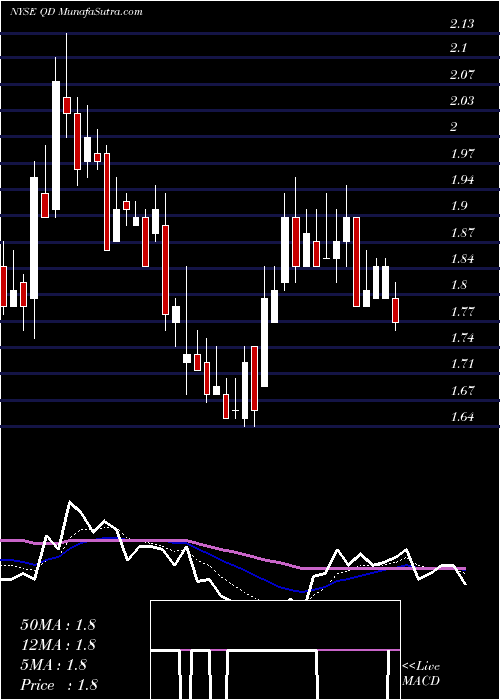Click the 1.84 price axis label
500x700 pixels.
pyautogui.click(x=462, y=258)
